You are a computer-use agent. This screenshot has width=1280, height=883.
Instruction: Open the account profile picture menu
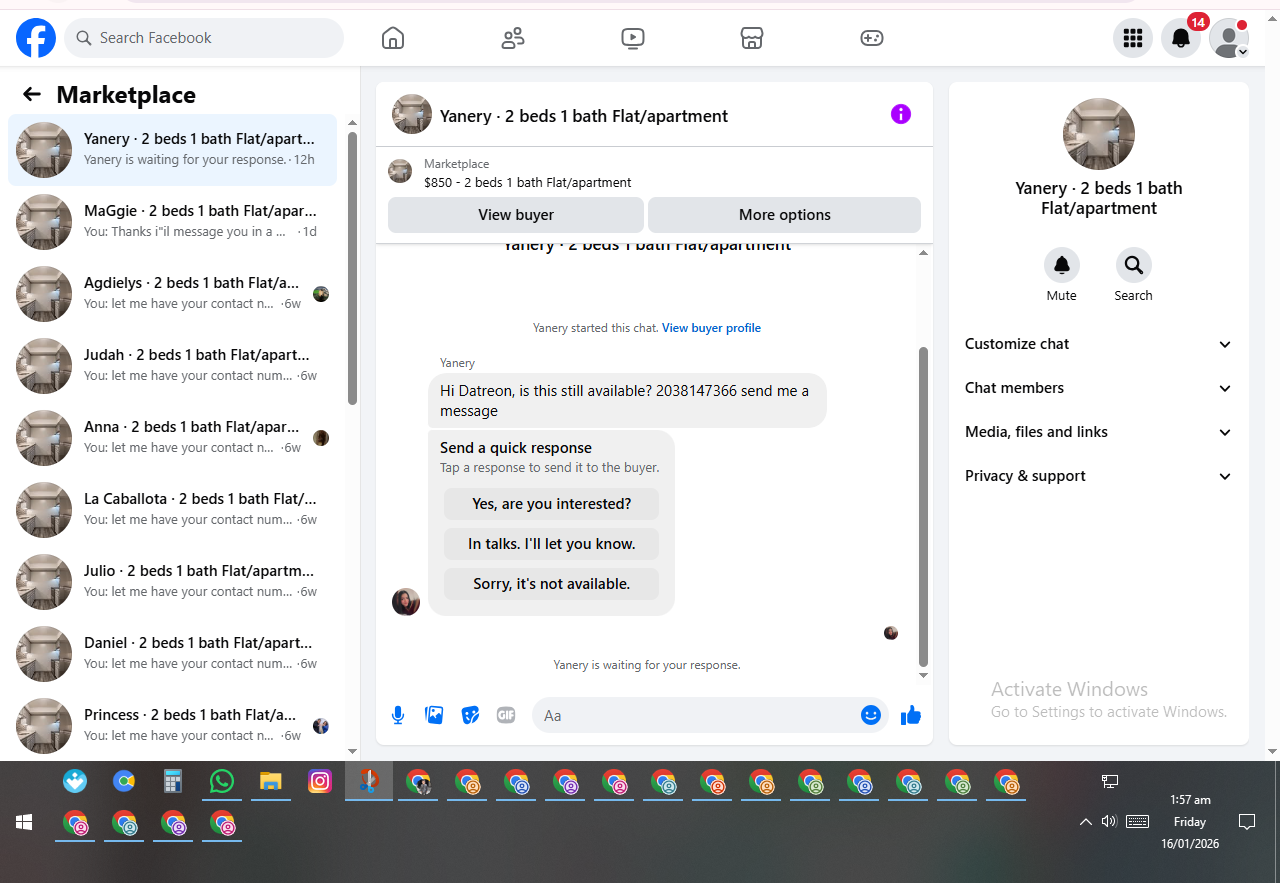click(1229, 38)
